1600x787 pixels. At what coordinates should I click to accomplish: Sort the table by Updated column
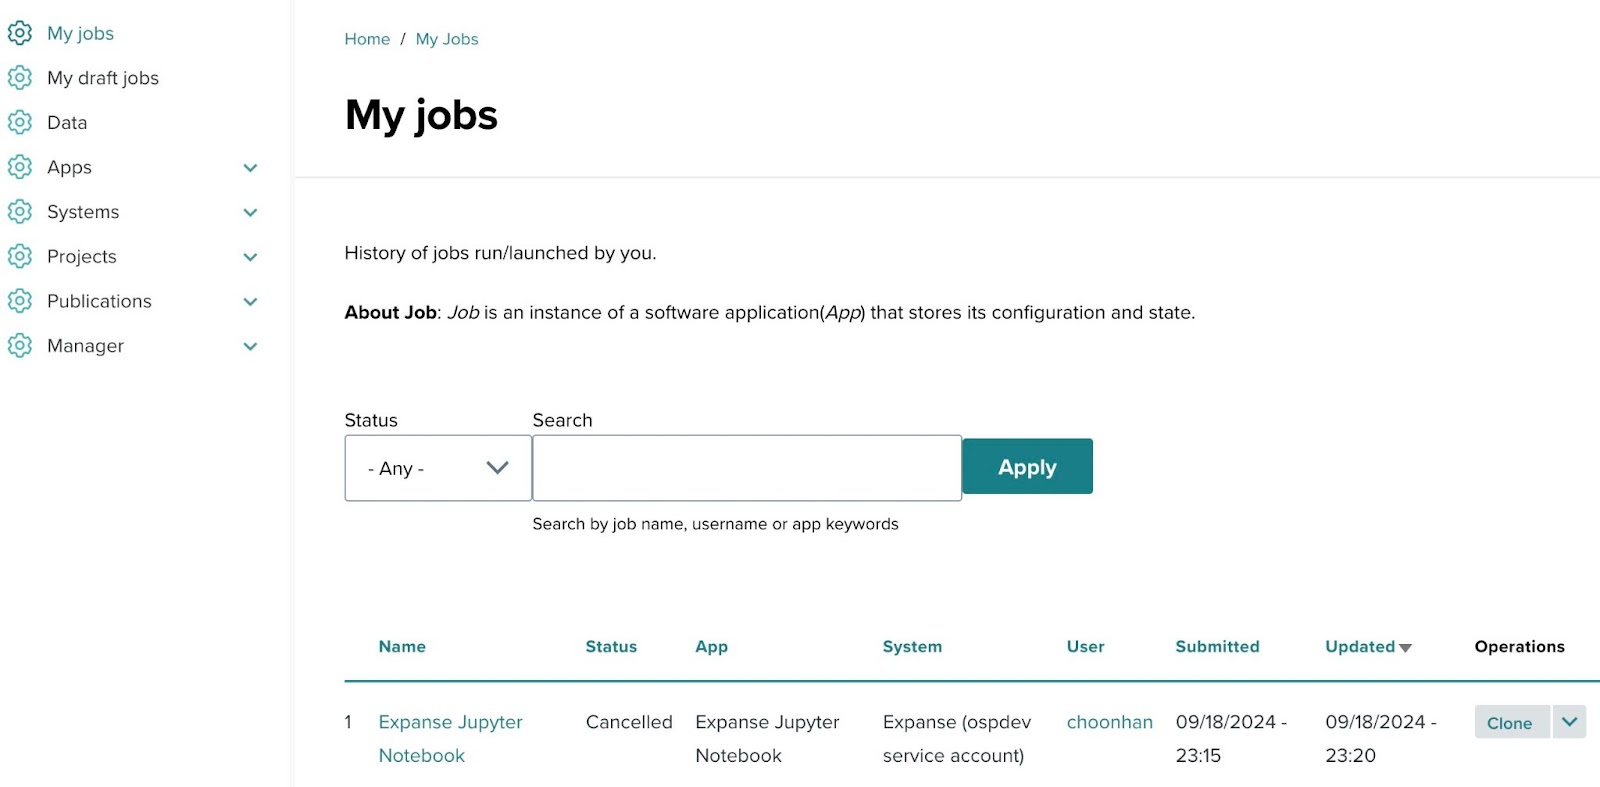1360,647
